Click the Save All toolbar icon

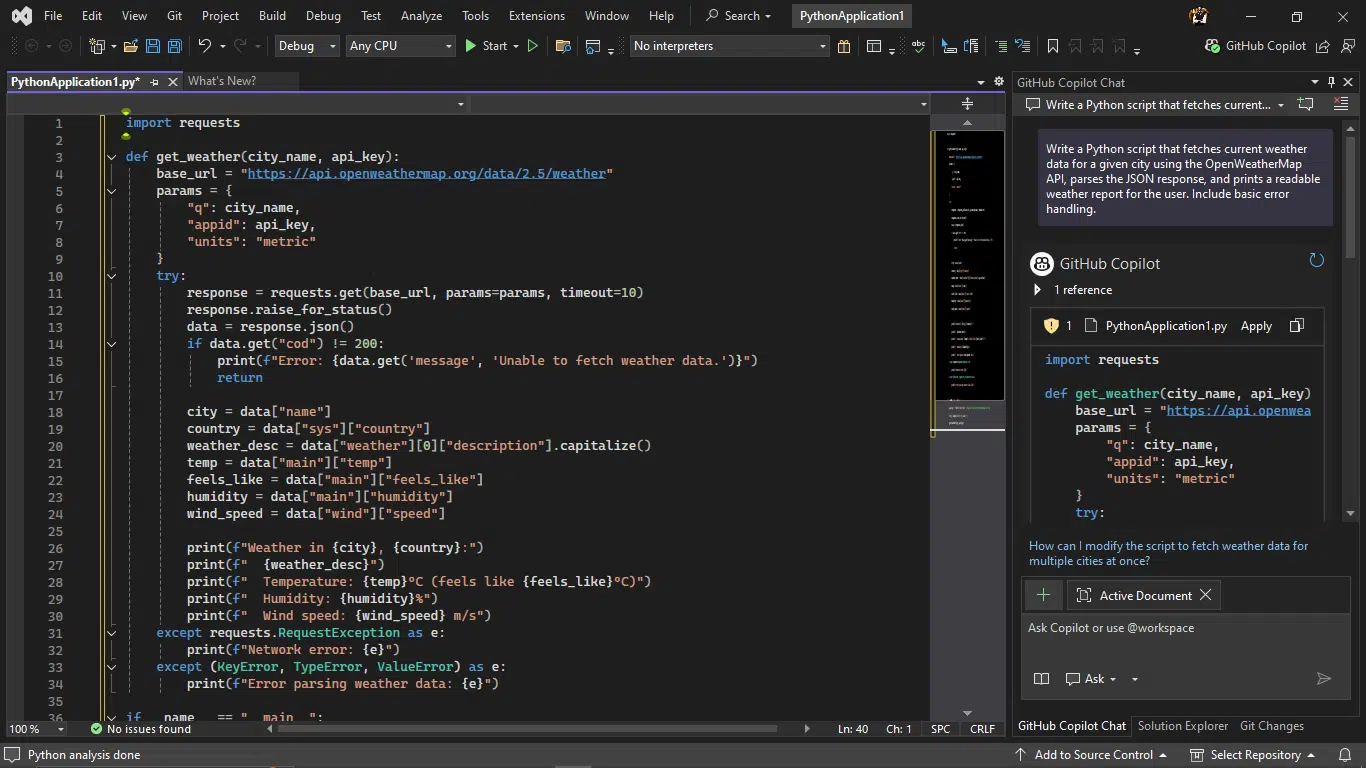coord(175,46)
